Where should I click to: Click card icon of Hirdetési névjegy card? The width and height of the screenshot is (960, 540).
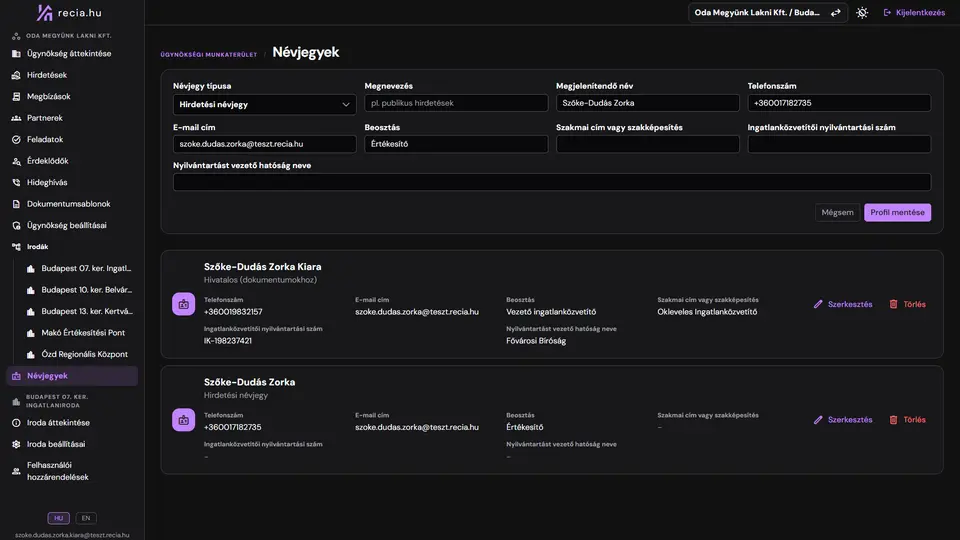(184, 420)
